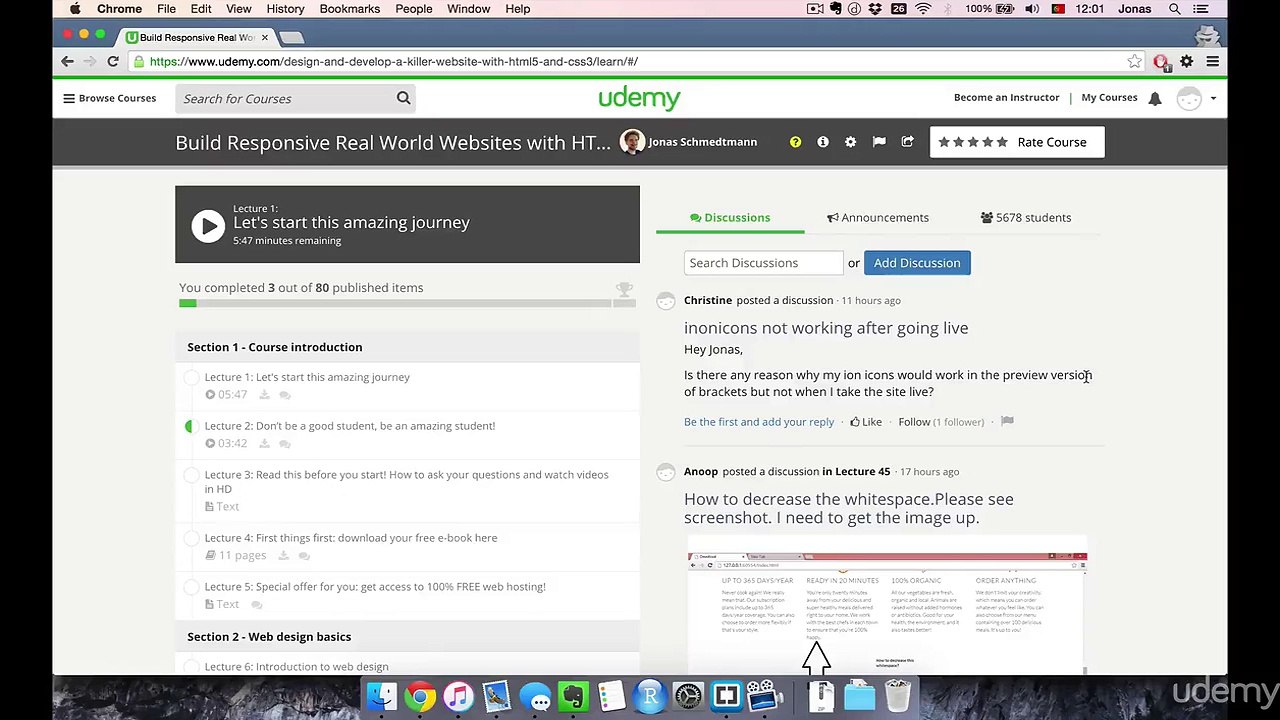Switch to the Announcements tab

[x=878, y=217]
